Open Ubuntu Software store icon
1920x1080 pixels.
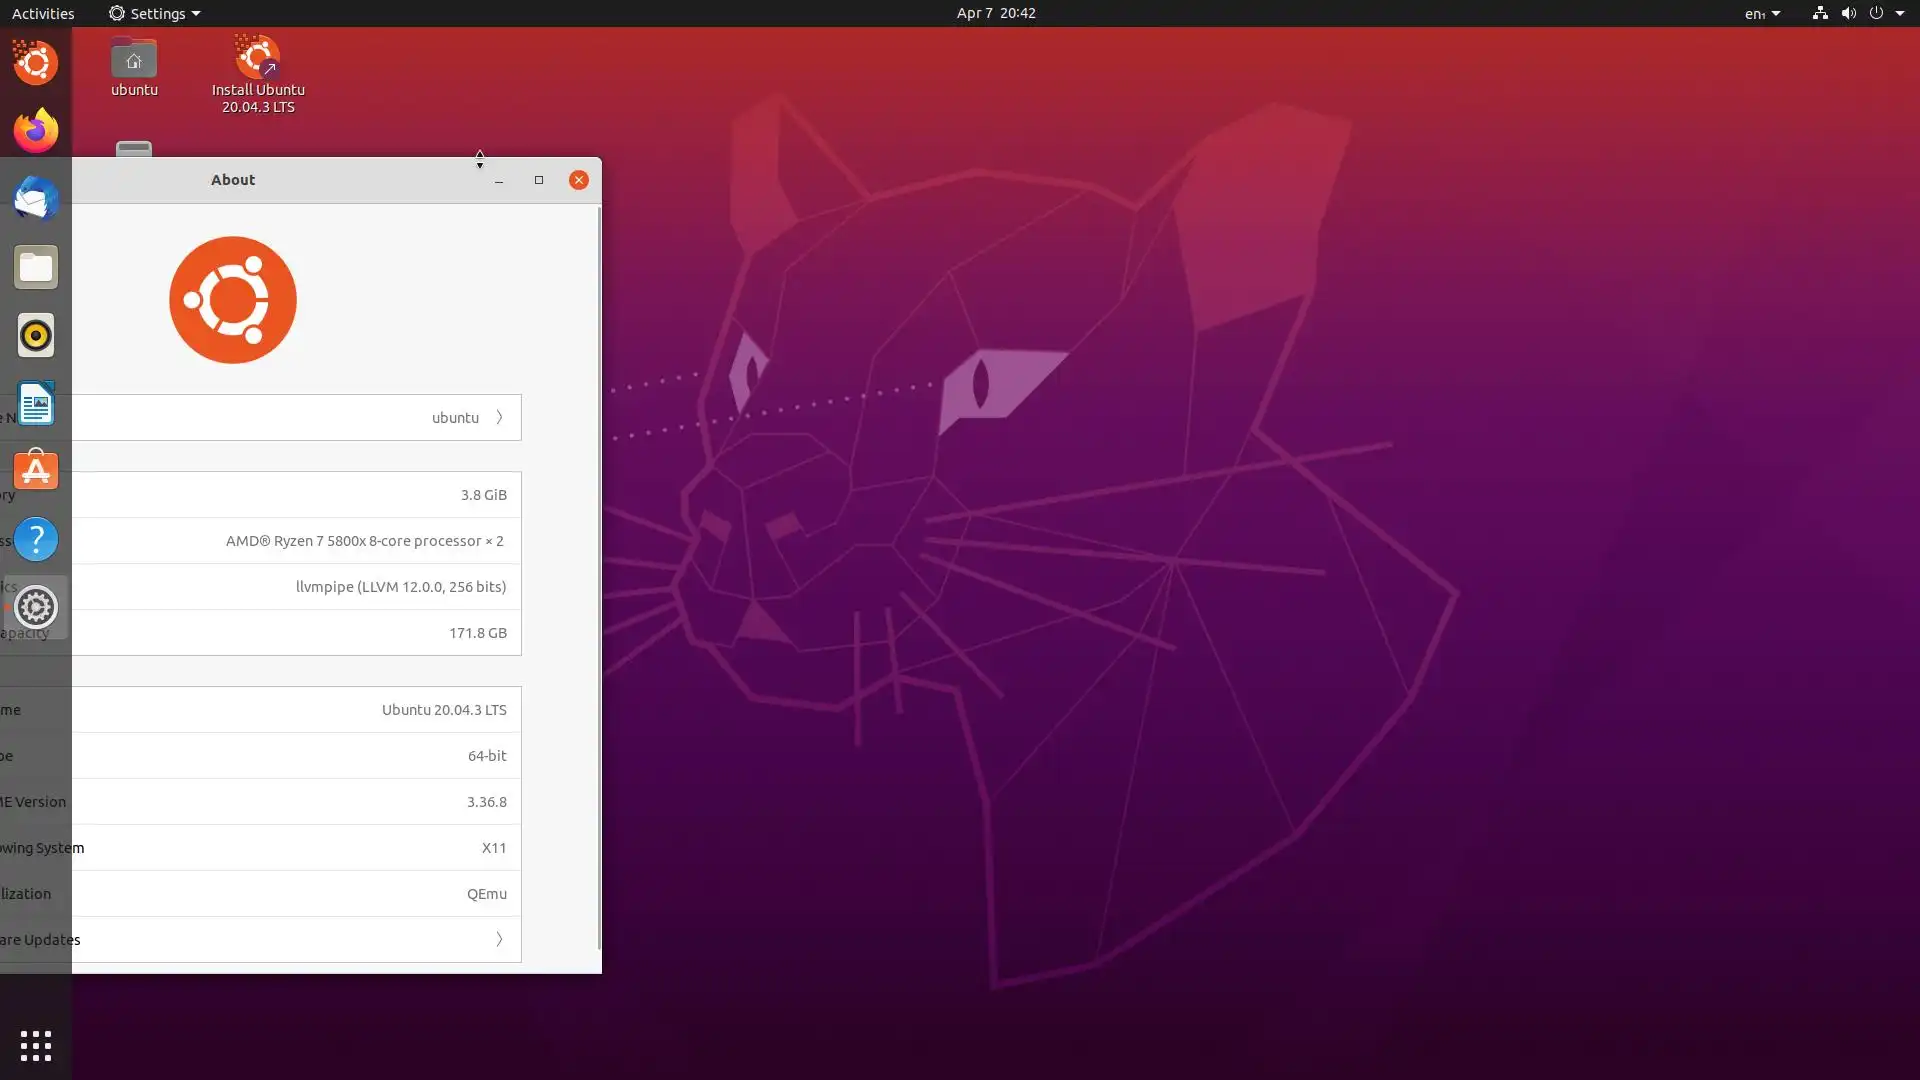36,471
